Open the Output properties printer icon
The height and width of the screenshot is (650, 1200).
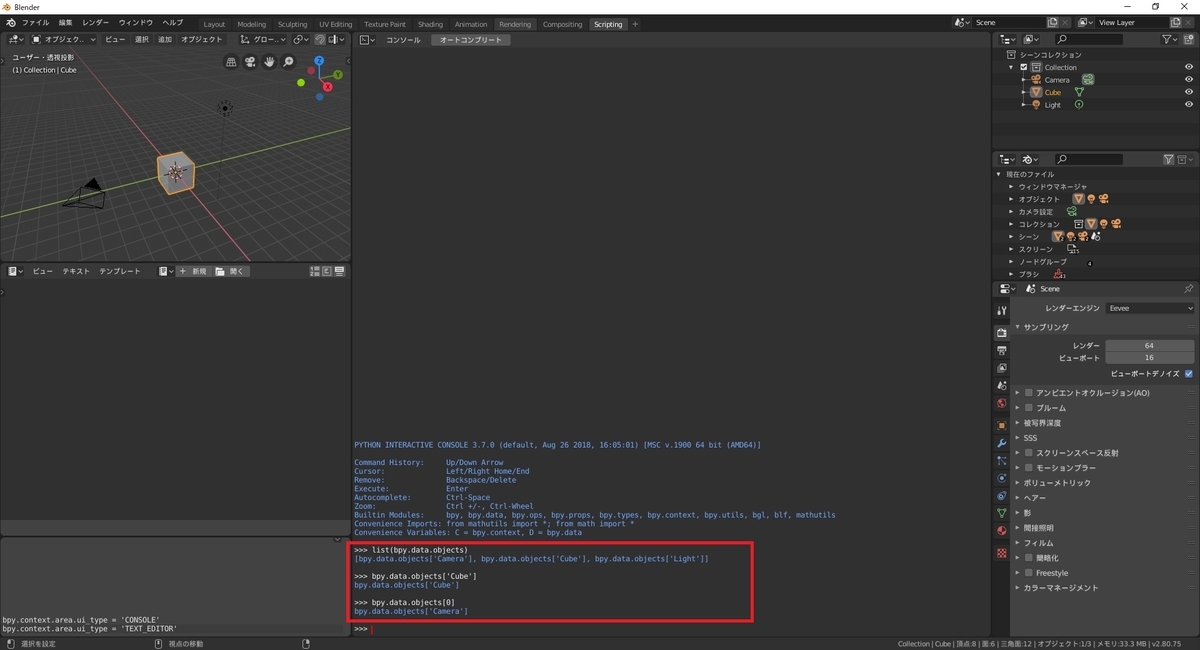pos(1002,350)
